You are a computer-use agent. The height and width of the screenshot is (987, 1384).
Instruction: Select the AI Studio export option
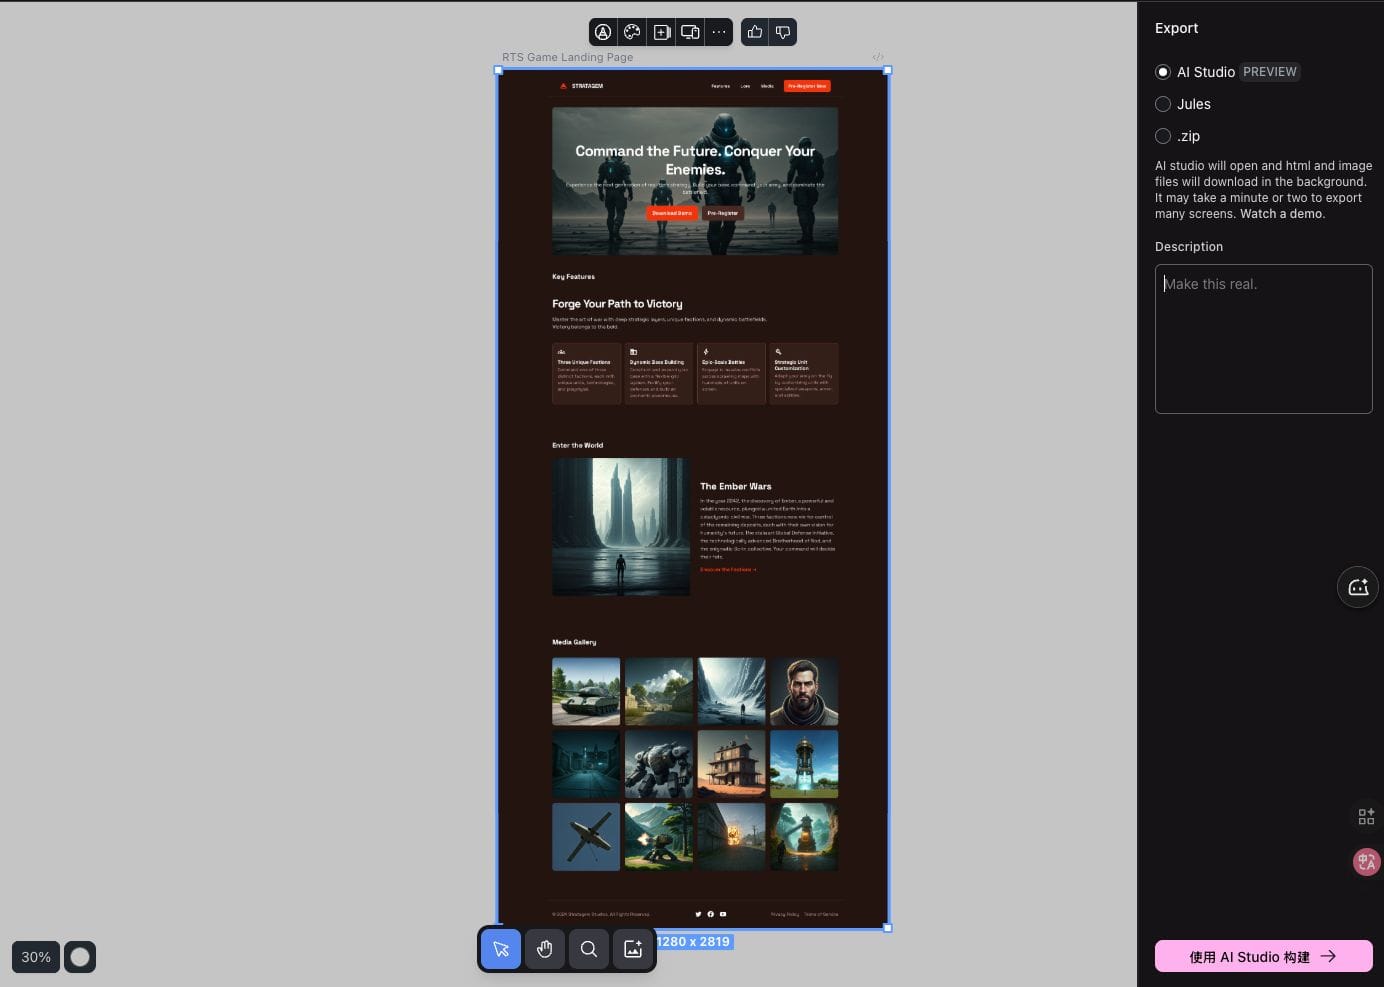point(1163,72)
